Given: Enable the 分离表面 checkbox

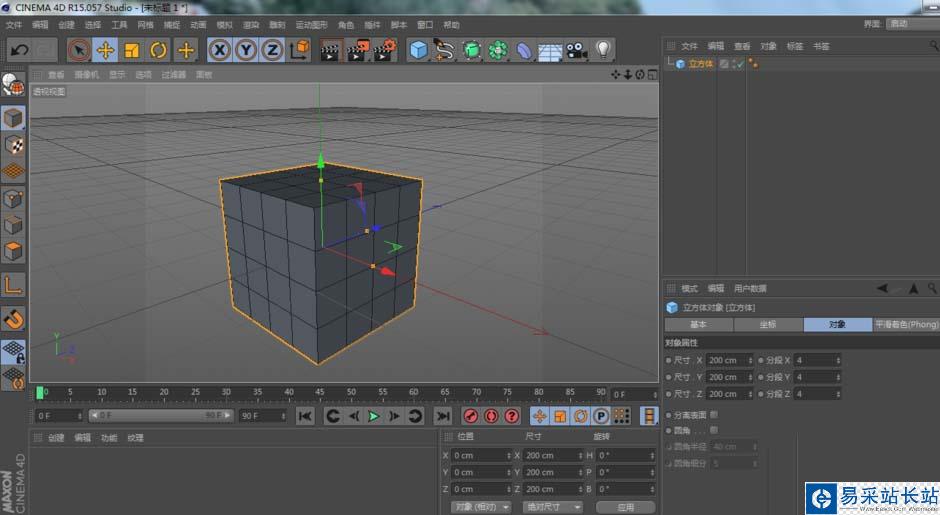Looking at the screenshot, I should tap(713, 414).
